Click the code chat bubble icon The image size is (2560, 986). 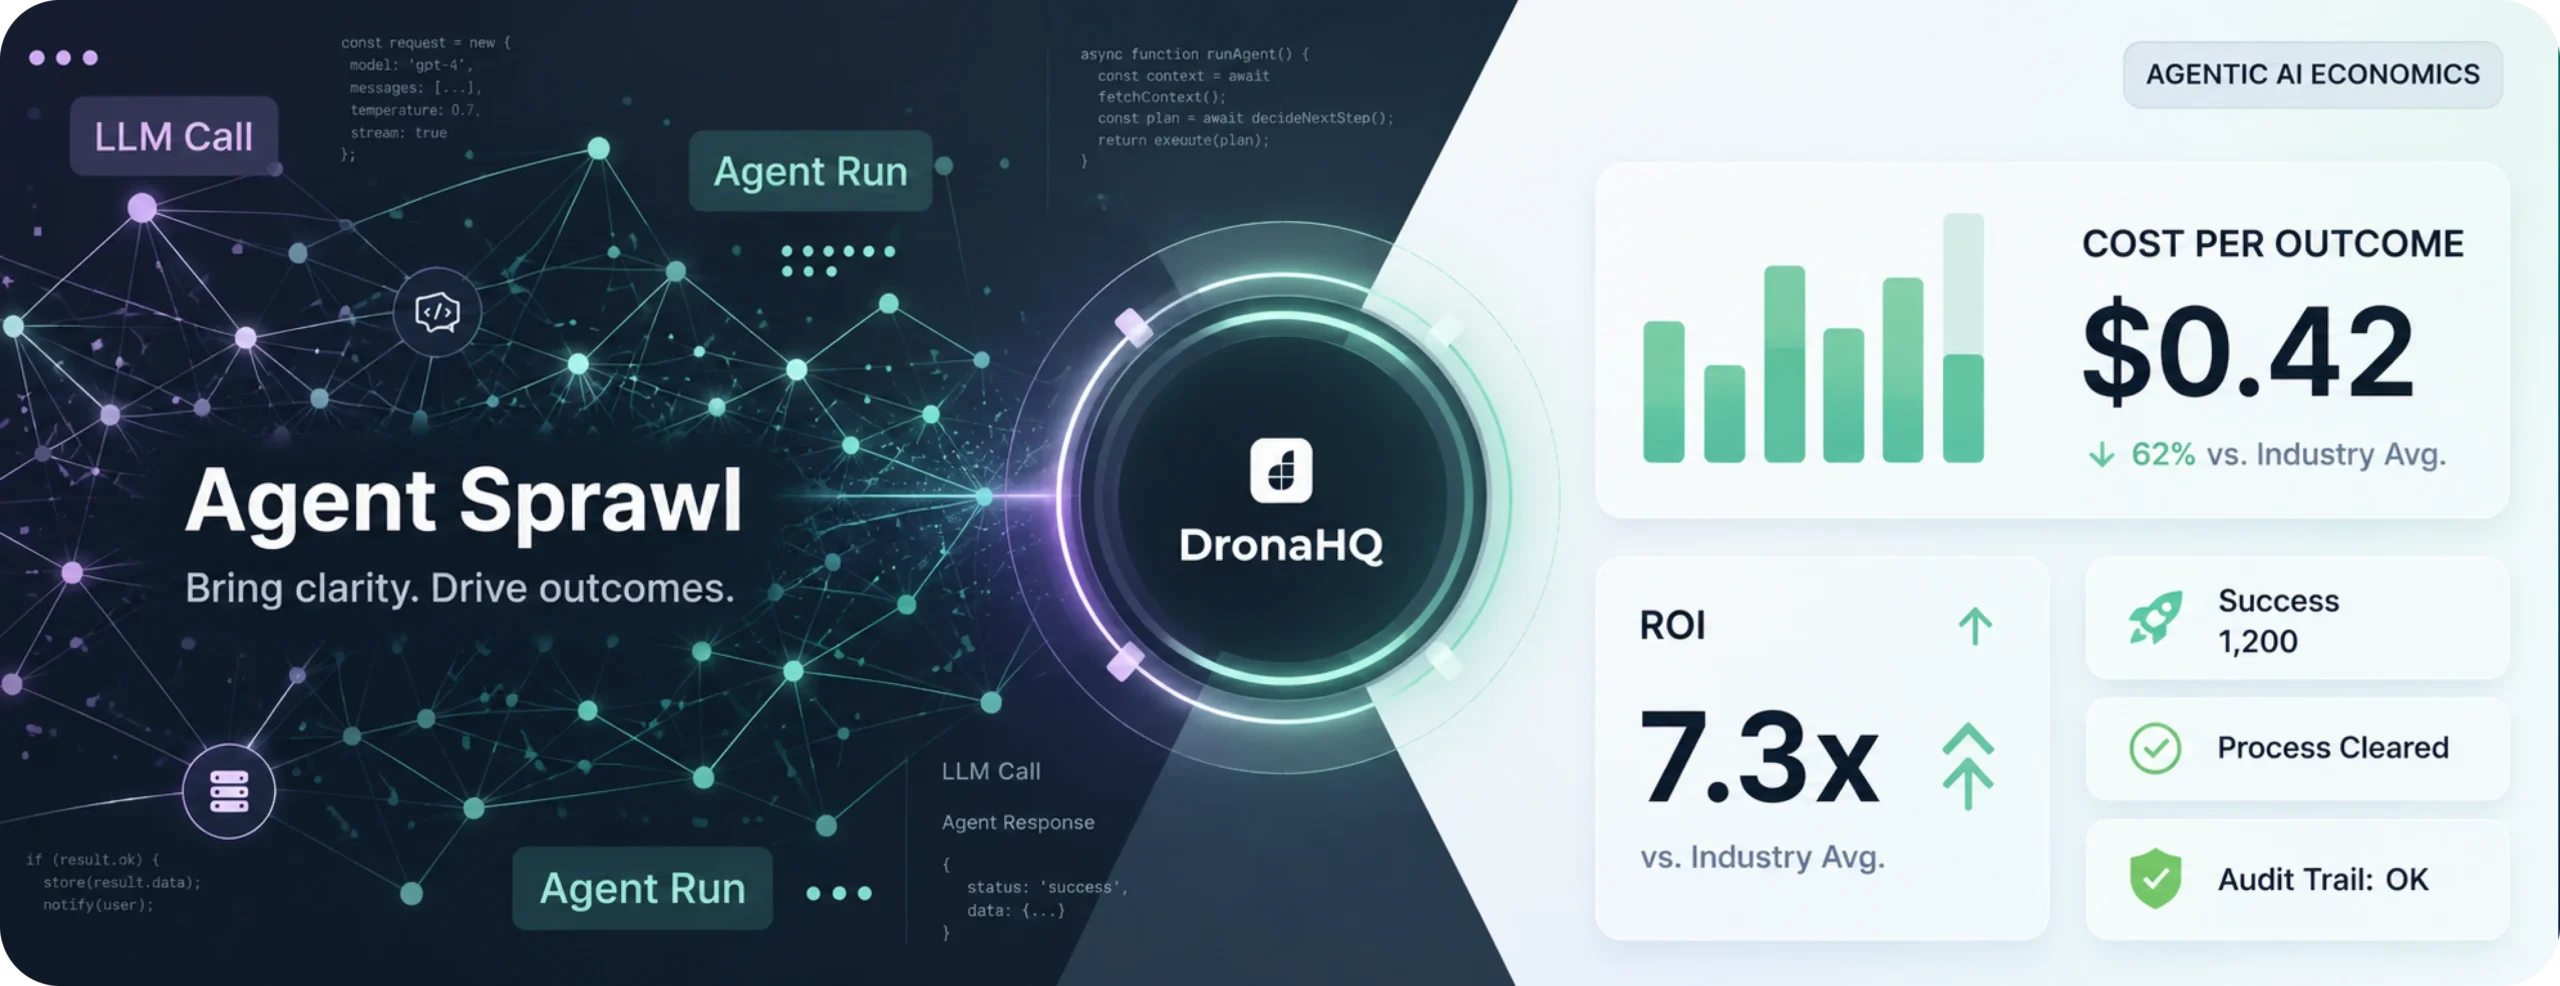(437, 313)
